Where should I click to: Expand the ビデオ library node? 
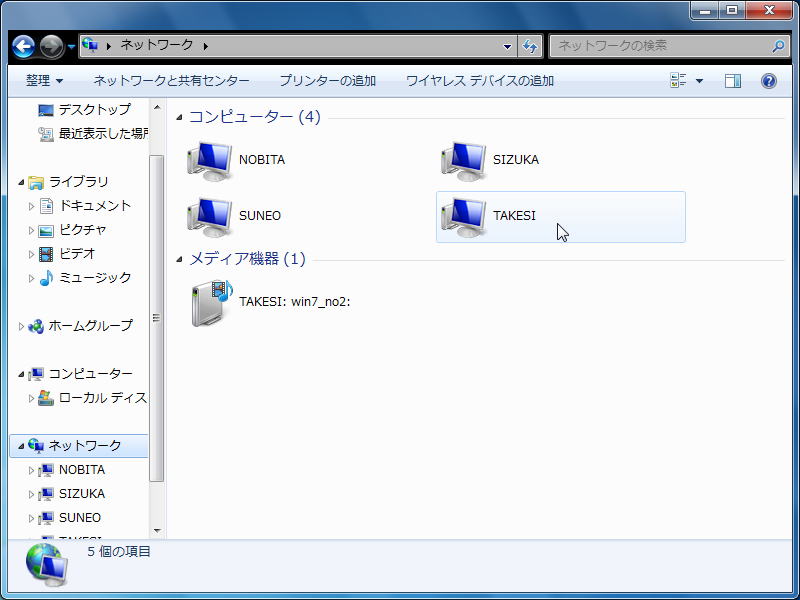31,254
